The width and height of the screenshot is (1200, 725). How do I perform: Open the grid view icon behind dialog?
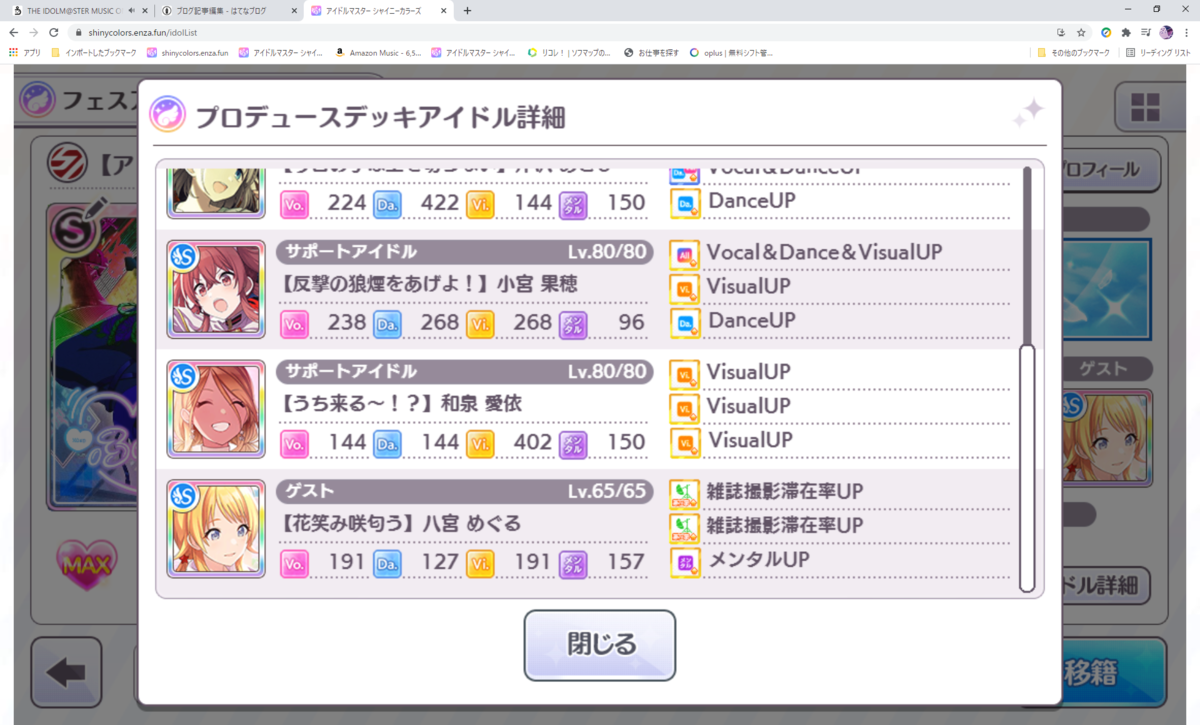pyautogui.click(x=1145, y=108)
